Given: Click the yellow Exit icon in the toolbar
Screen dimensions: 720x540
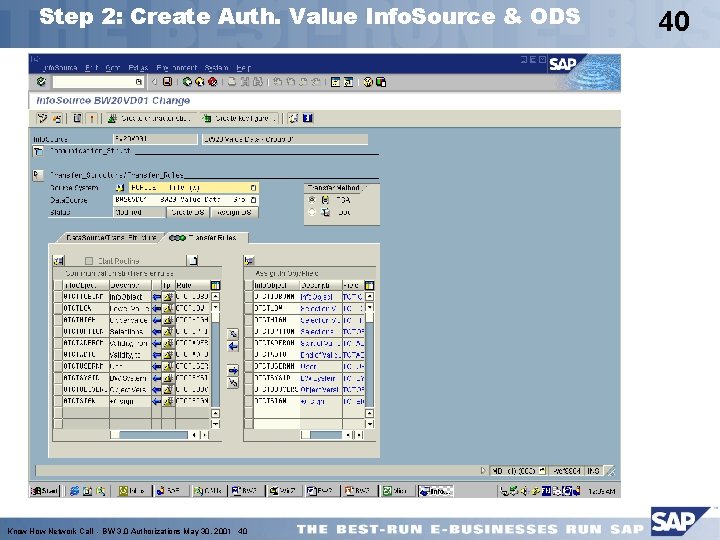Looking at the screenshot, I should pos(200,82).
